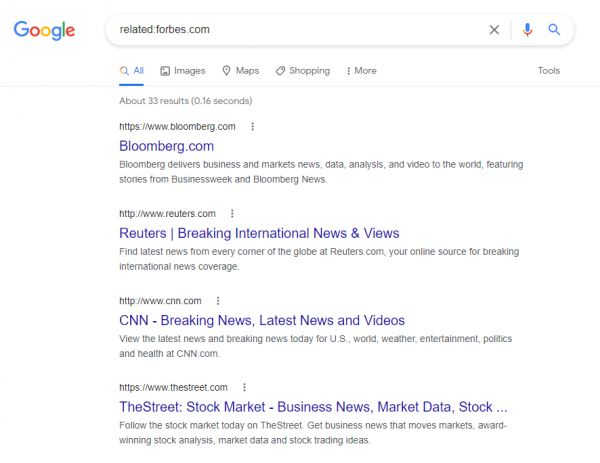This screenshot has height=463, width=600.
Task: Click CNN snippet 'View the latest news' text
Action: pos(315,346)
